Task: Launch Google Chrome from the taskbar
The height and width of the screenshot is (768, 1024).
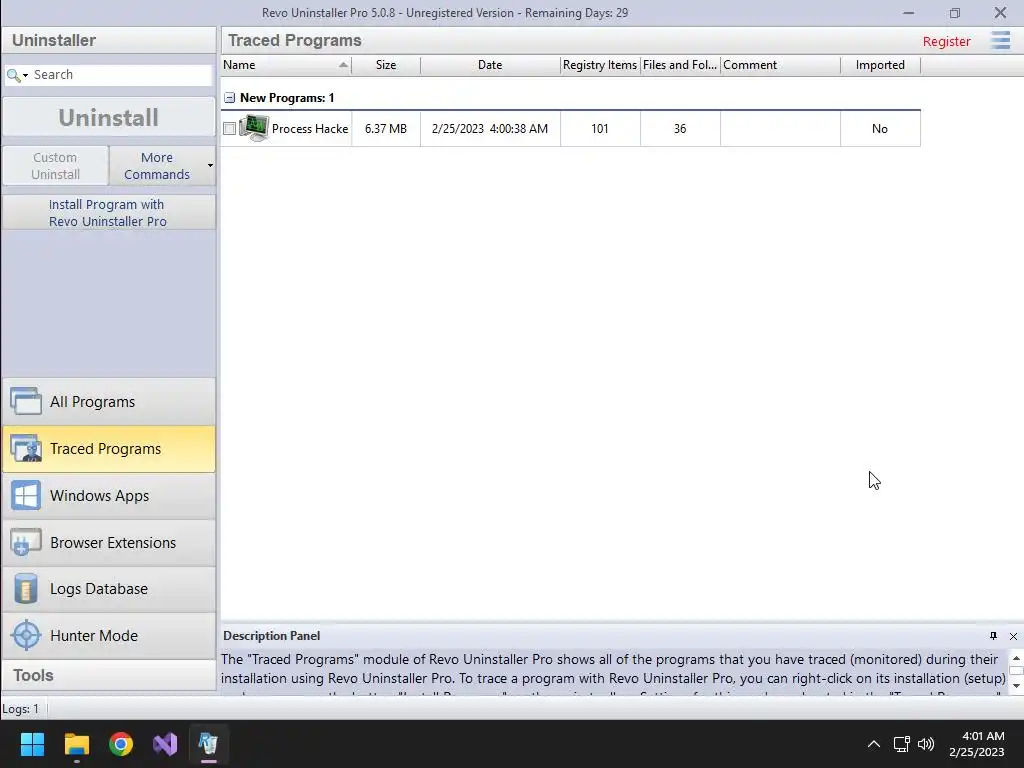Action: pyautogui.click(x=121, y=744)
